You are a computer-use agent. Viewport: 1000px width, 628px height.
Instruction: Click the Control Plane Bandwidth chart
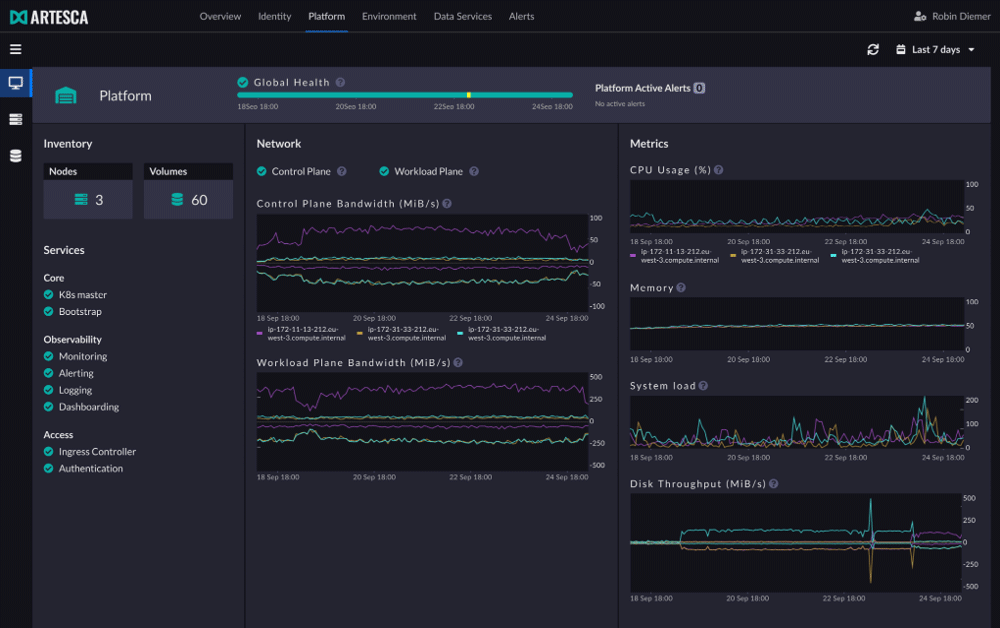click(x=422, y=263)
